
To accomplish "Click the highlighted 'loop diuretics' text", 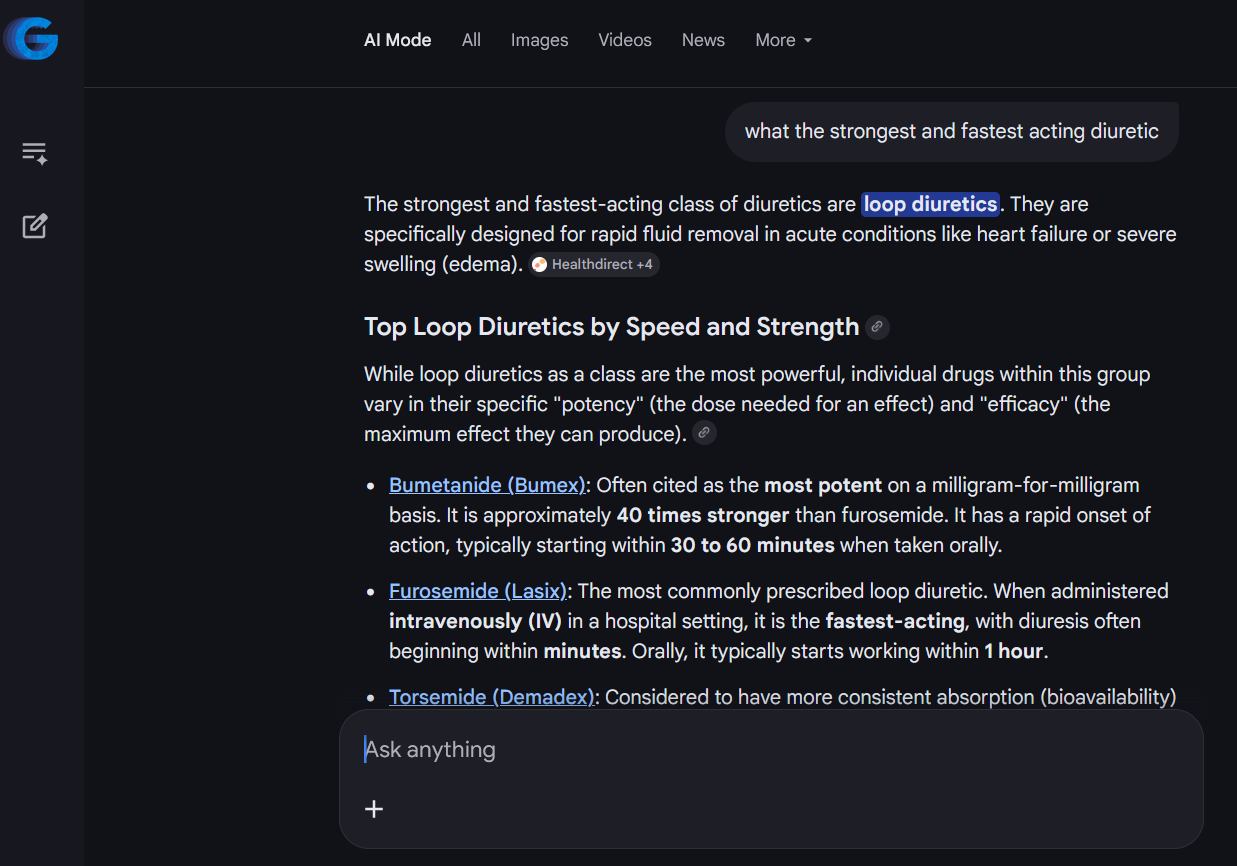I will pos(930,204).
